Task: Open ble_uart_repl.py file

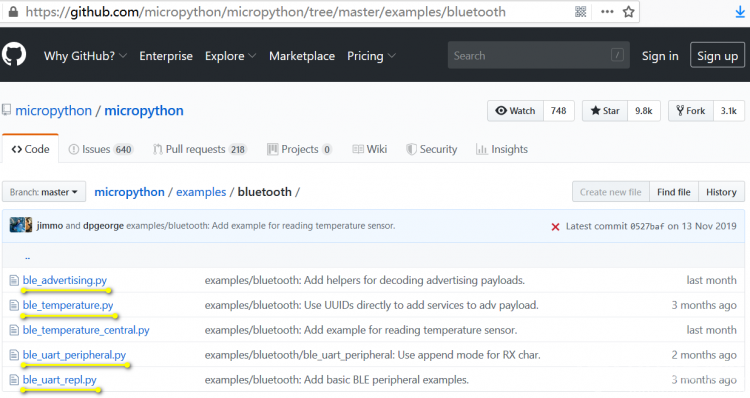Action: click(59, 380)
